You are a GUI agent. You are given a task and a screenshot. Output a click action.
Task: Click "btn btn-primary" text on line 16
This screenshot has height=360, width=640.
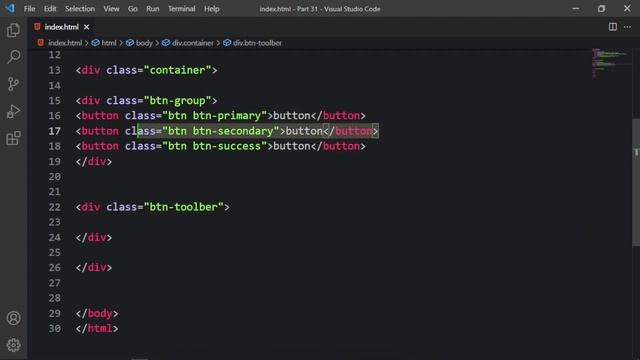click(215, 116)
